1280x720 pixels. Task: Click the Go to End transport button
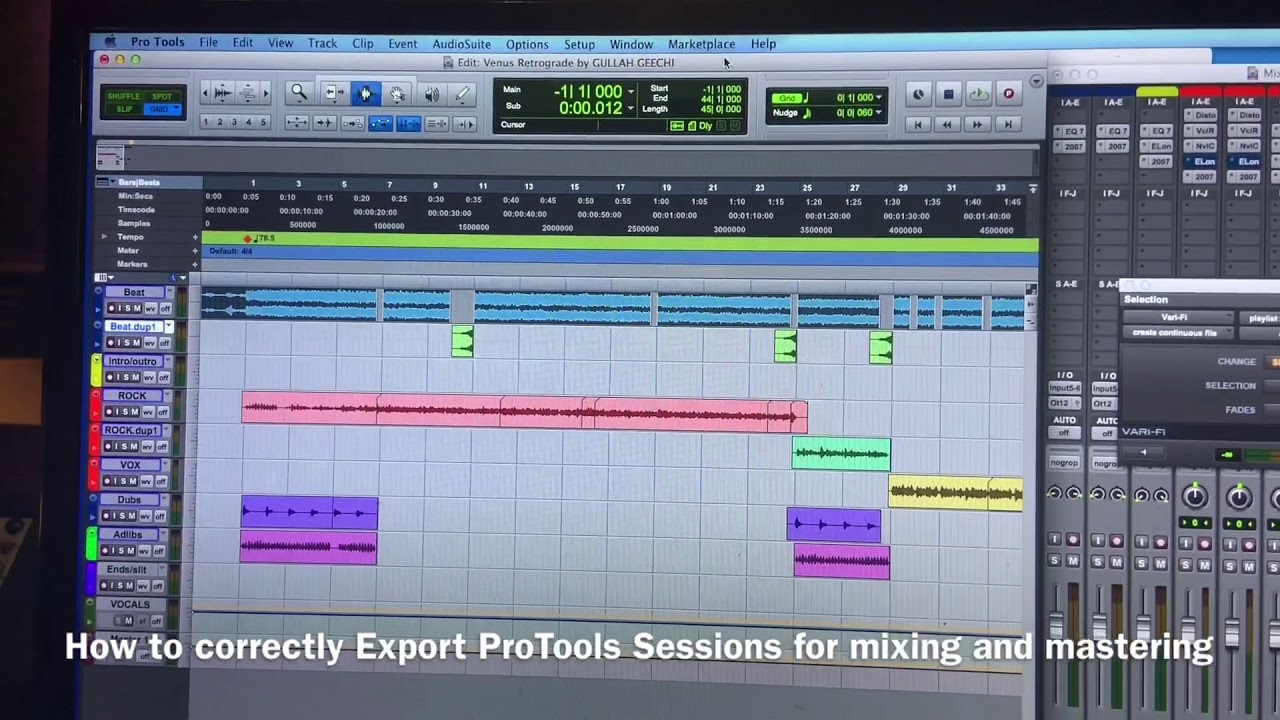[1008, 124]
